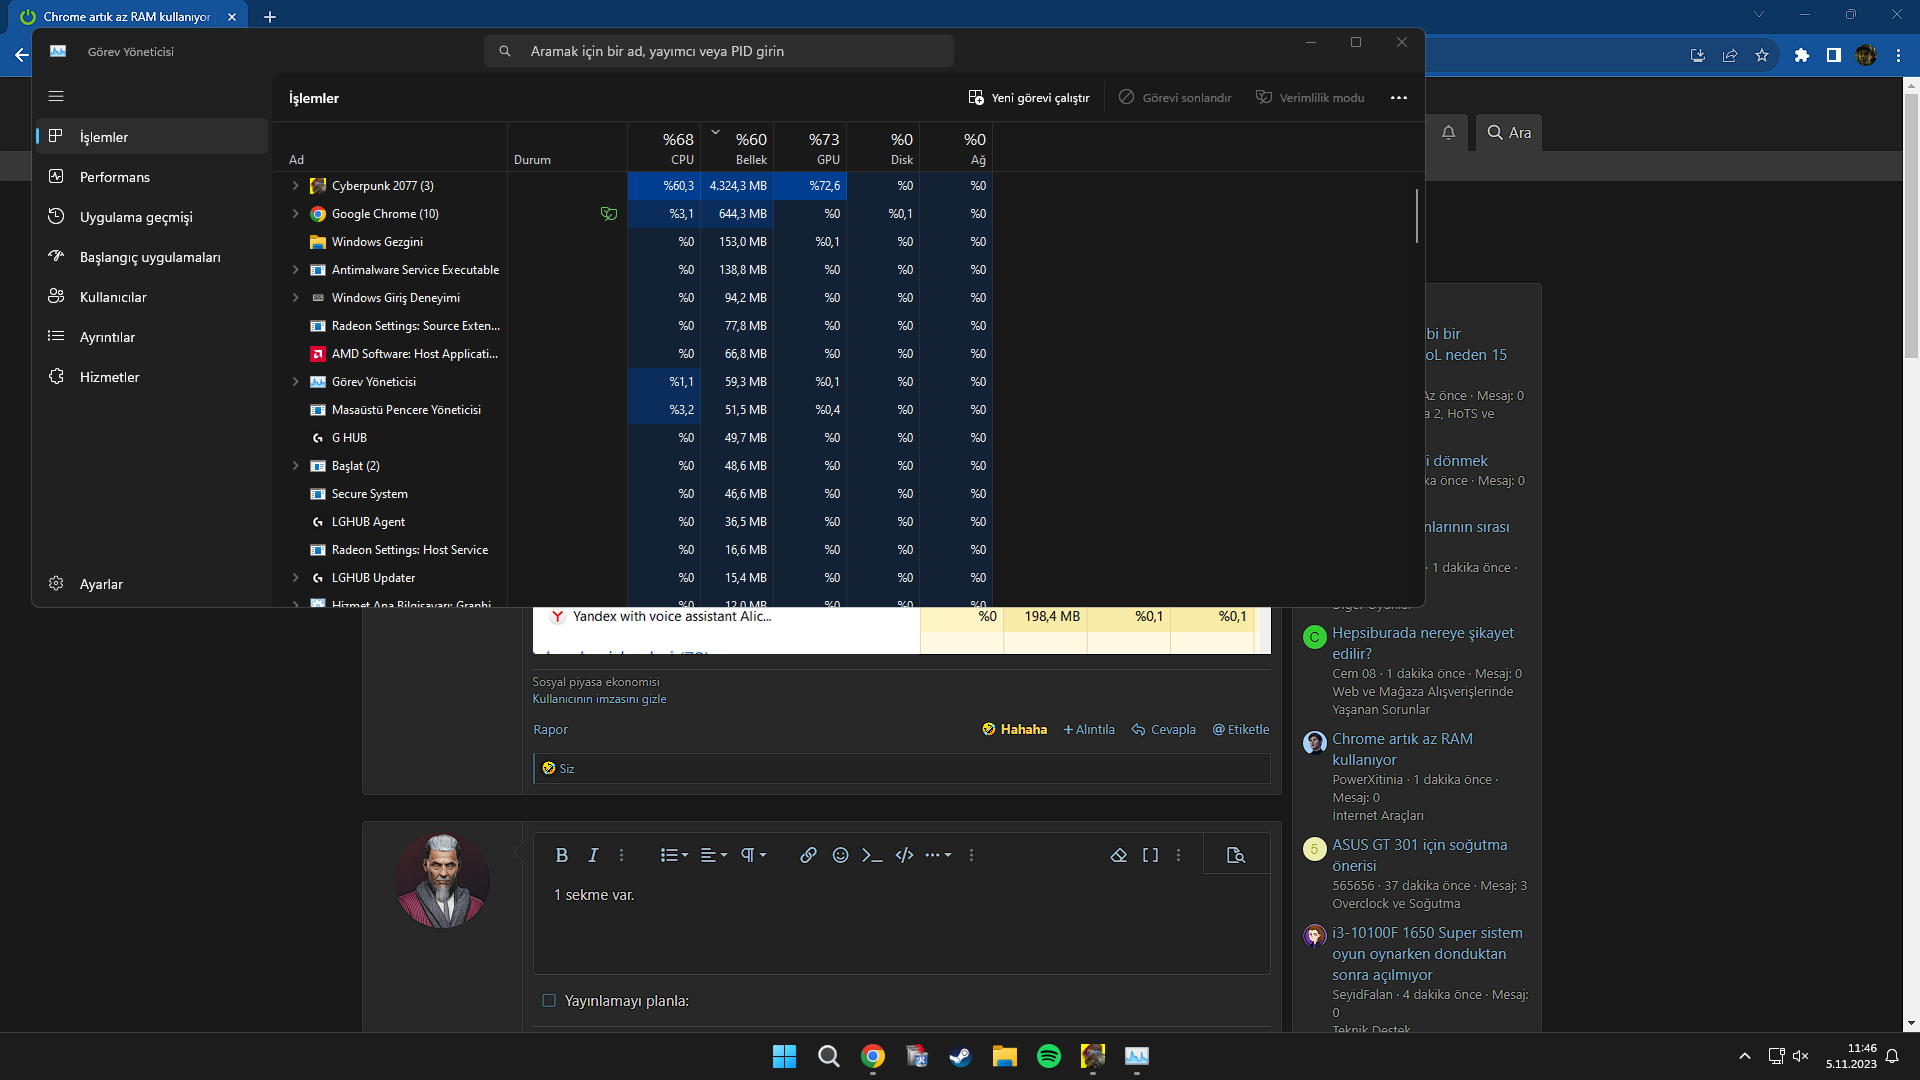Expand the Google Chrome process group
The height and width of the screenshot is (1080, 1920).
pyautogui.click(x=295, y=214)
